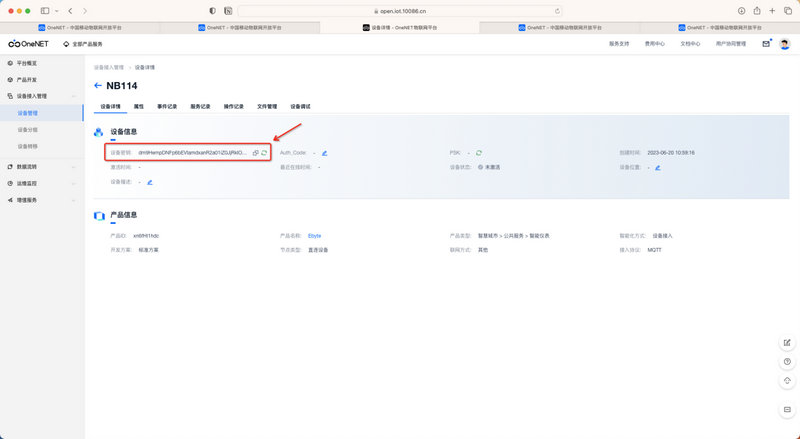Viewport: 800px width, 439px height.
Task: Expand the 运维监控 sidebar section
Action: tap(42, 183)
